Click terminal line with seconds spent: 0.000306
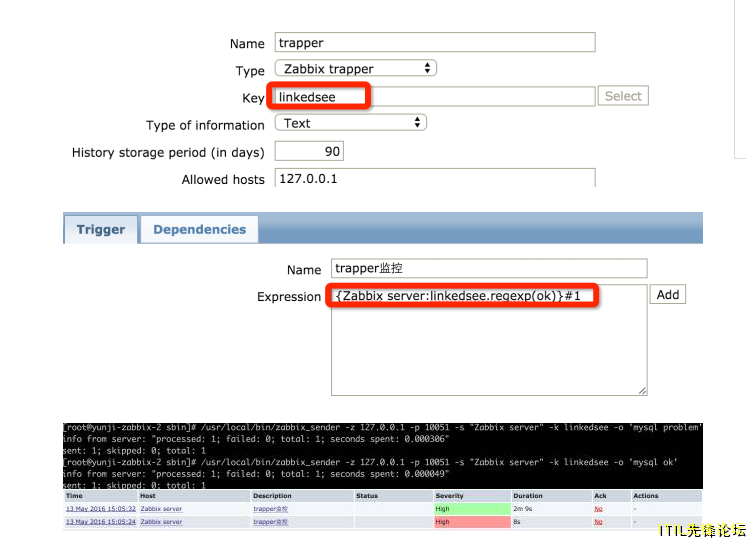This screenshot has width=746, height=541. pos(256,439)
